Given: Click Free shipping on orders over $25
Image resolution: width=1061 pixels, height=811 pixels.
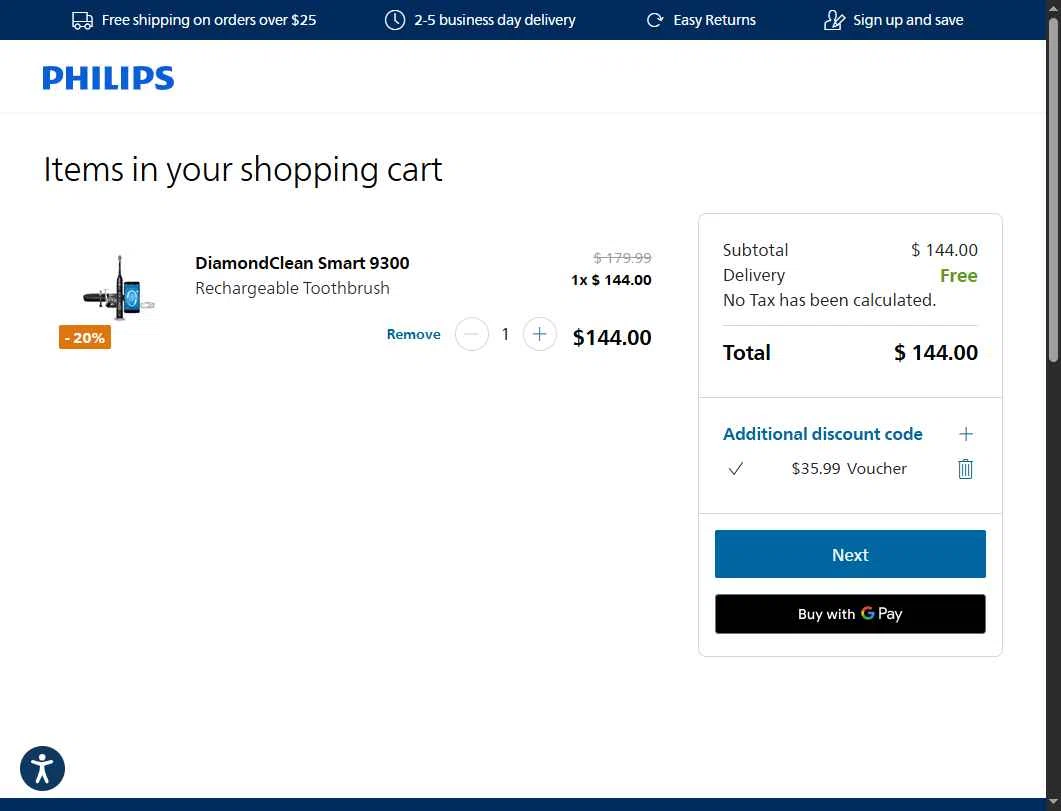Looking at the screenshot, I should coord(208,20).
